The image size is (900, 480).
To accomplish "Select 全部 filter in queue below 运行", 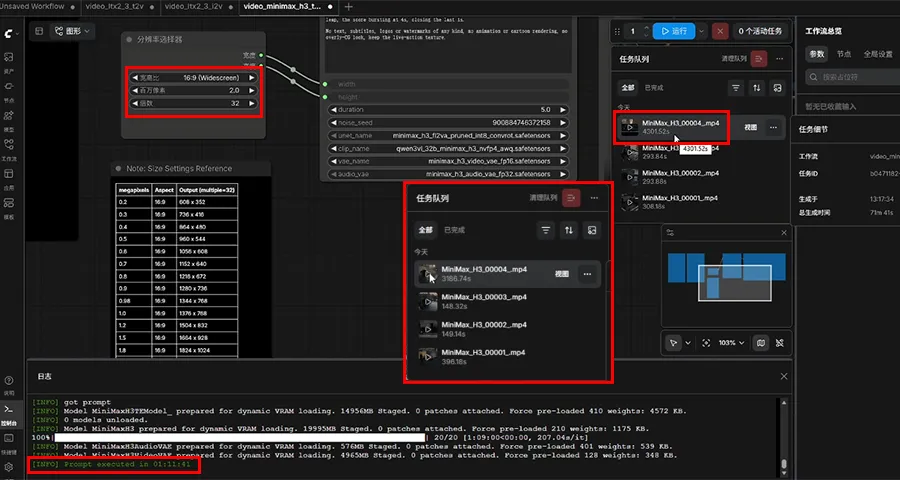I will 627,88.
